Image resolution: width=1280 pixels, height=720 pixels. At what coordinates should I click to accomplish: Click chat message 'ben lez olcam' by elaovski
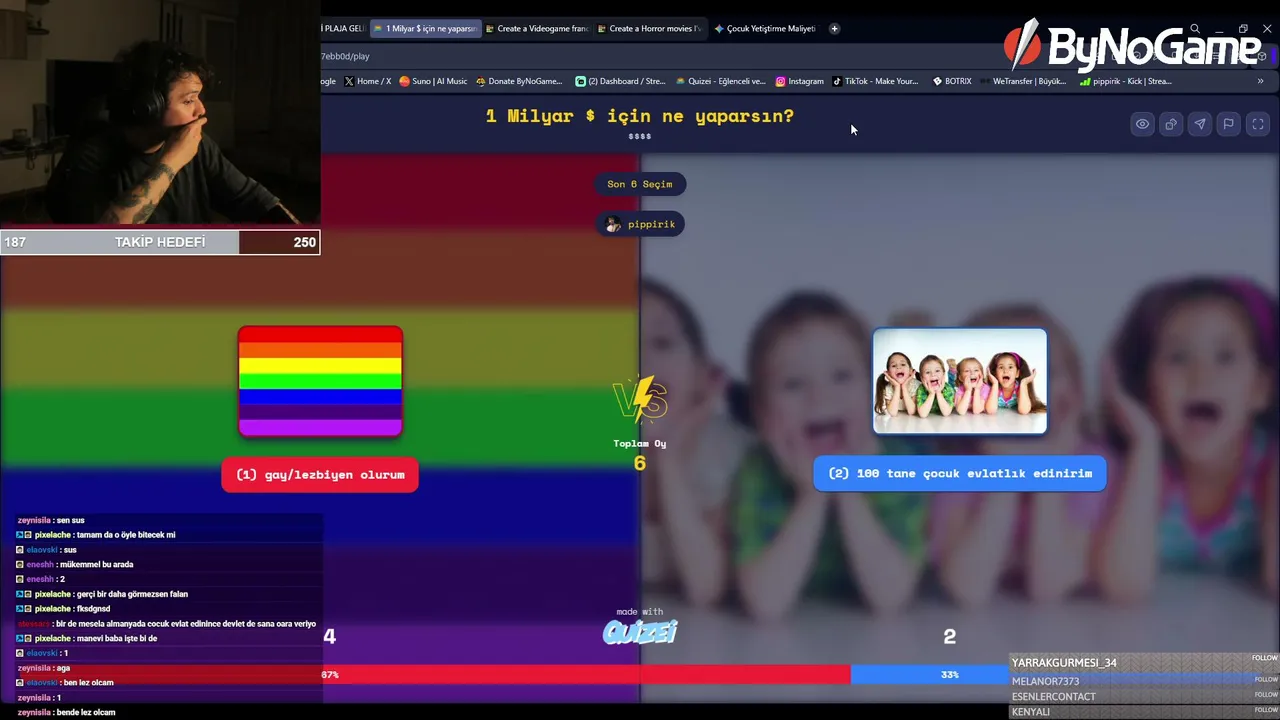(x=89, y=683)
